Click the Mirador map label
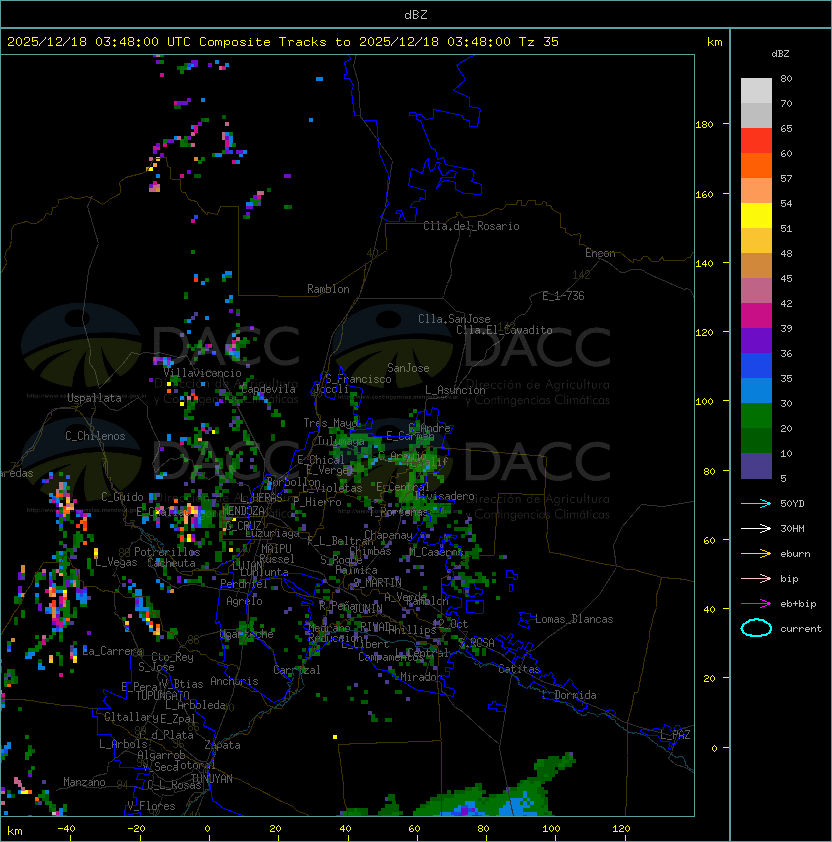Screen dimensions: 832x842 [422, 677]
